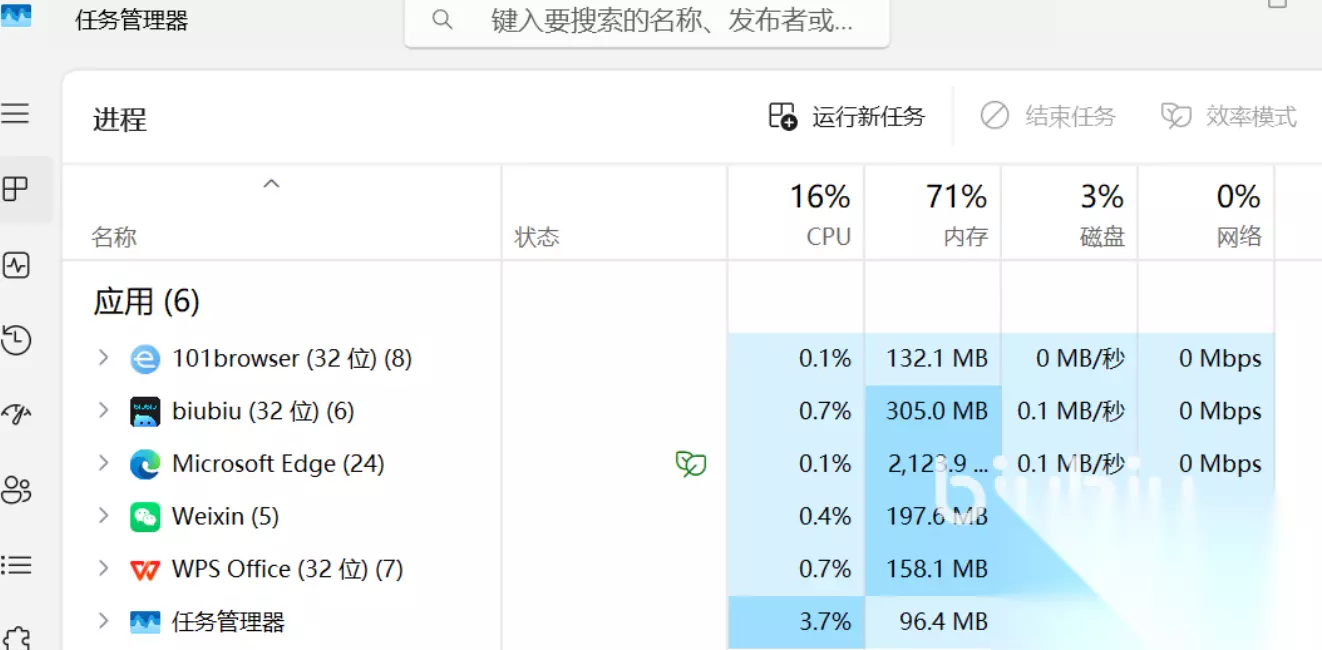Viewport: 1322px width, 650px height.
Task: Sort by the CPU column header
Action: coord(796,213)
